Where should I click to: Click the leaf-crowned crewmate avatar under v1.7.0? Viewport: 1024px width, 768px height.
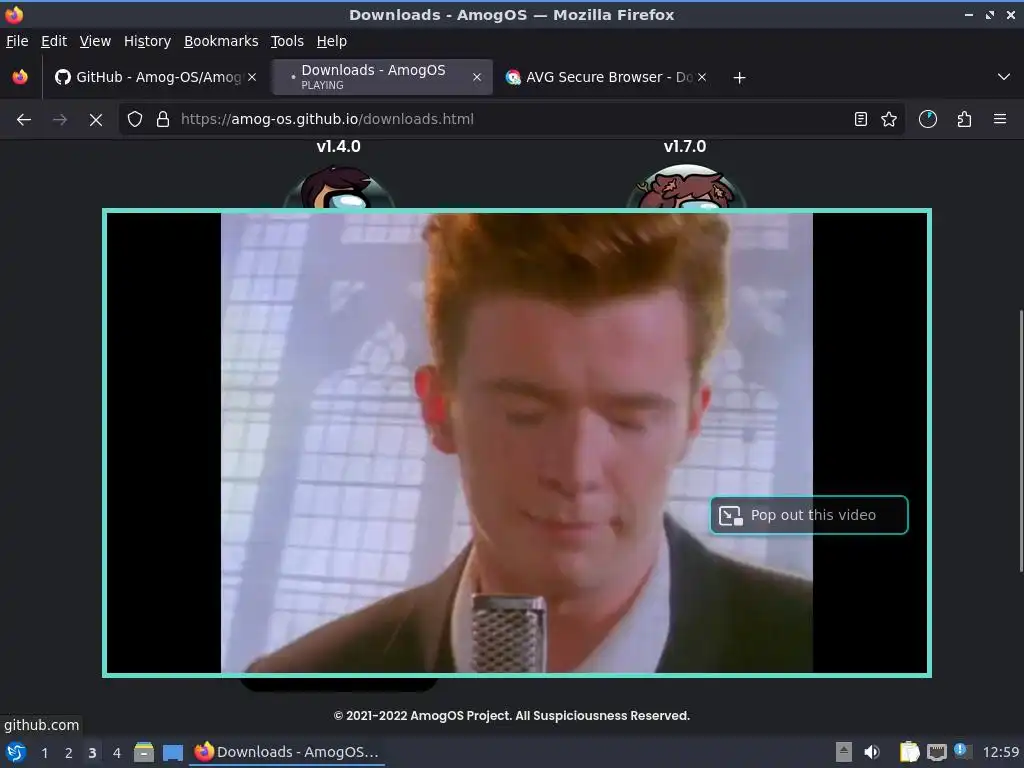pos(685,187)
